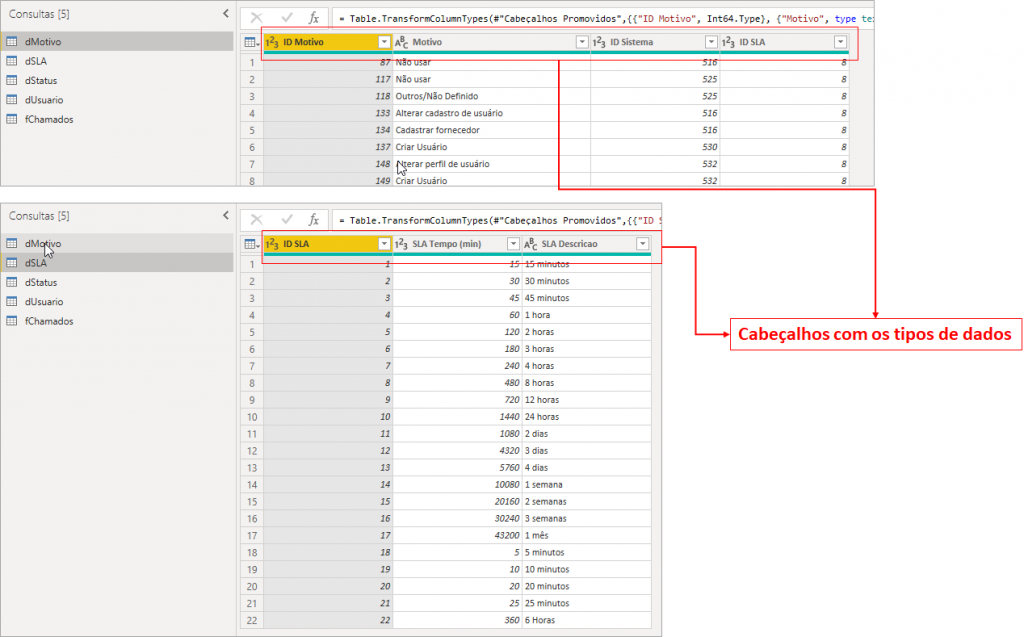Click cell 'Alterar cadastro de usuário'
1024x637 pixels.
pos(492,113)
